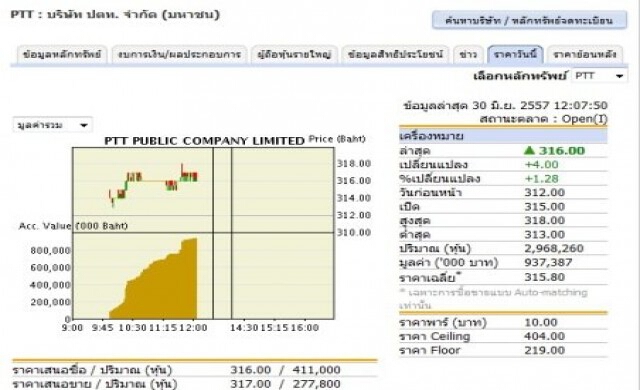
Task: Click the volume value 2,968,260
Action: 554,248
